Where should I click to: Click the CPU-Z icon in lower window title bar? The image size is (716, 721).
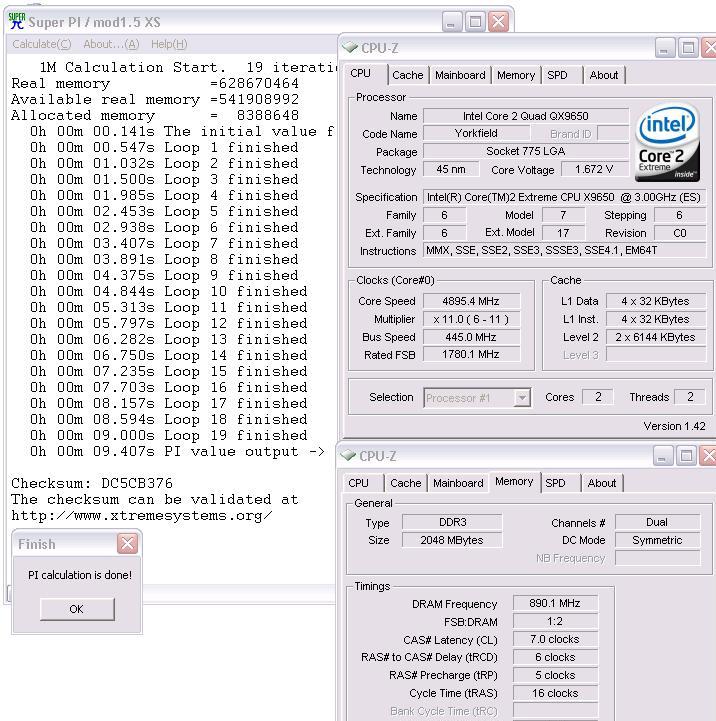click(348, 456)
